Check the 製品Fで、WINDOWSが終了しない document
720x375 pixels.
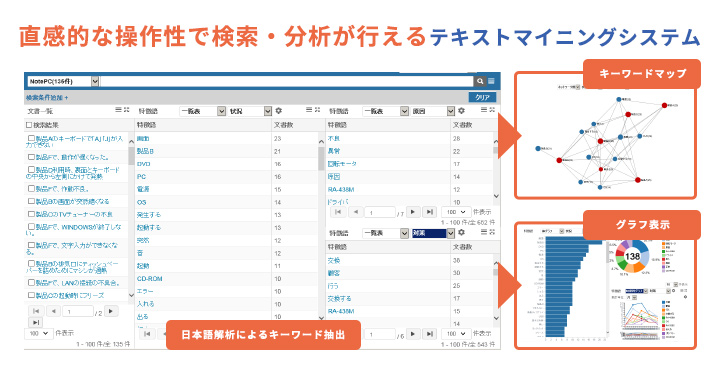pos(31,226)
